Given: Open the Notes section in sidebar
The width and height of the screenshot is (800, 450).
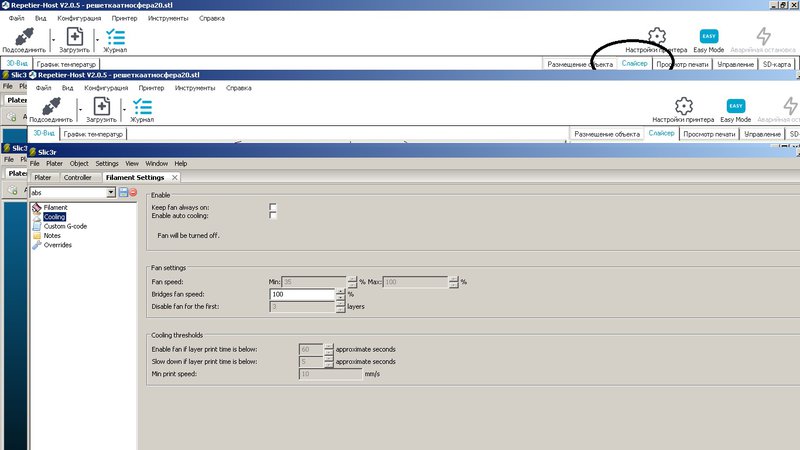Looking at the screenshot, I should [x=52, y=235].
